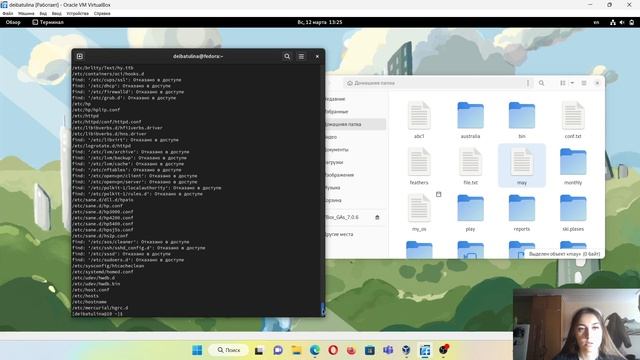
Task: Click the volume icon in the GNOME top bar
Action: [x=622, y=22]
